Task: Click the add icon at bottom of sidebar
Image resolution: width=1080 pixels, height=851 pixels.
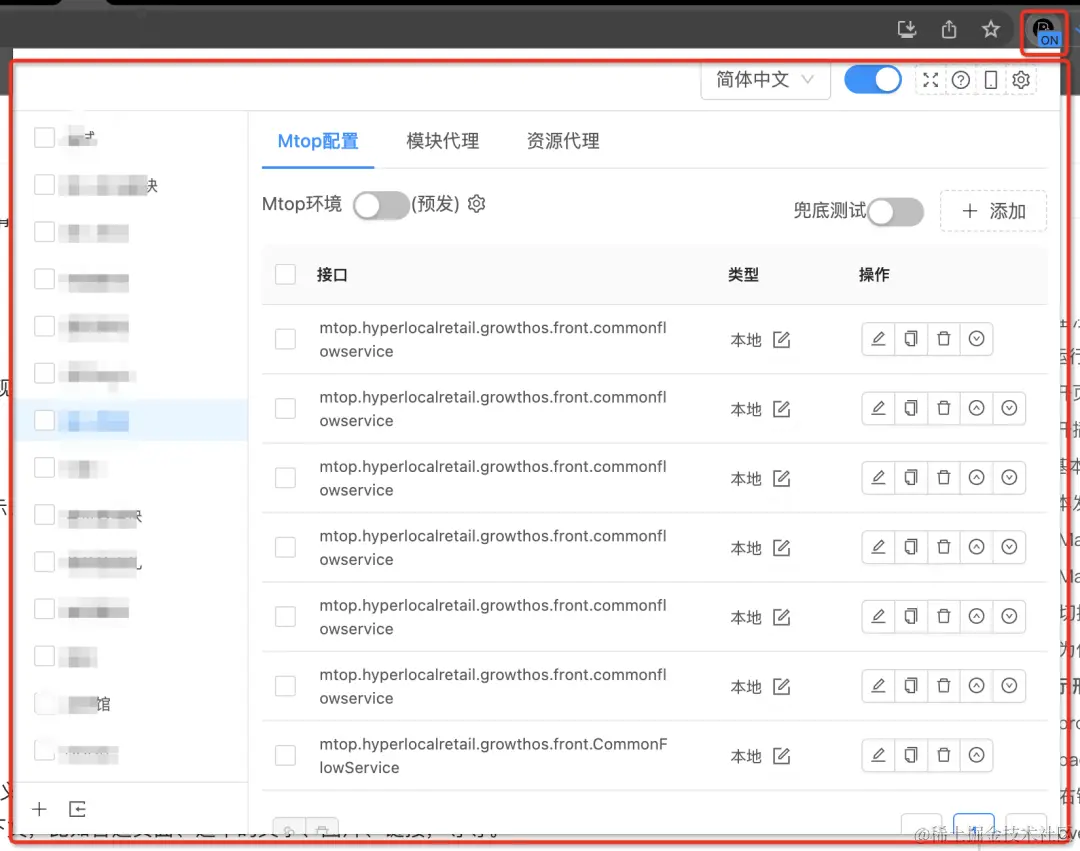Action: pyautogui.click(x=40, y=809)
